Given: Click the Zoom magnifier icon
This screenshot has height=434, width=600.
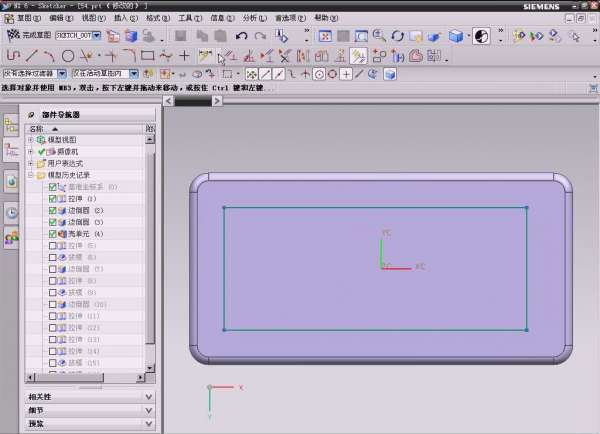Looking at the screenshot, I should [379, 36].
